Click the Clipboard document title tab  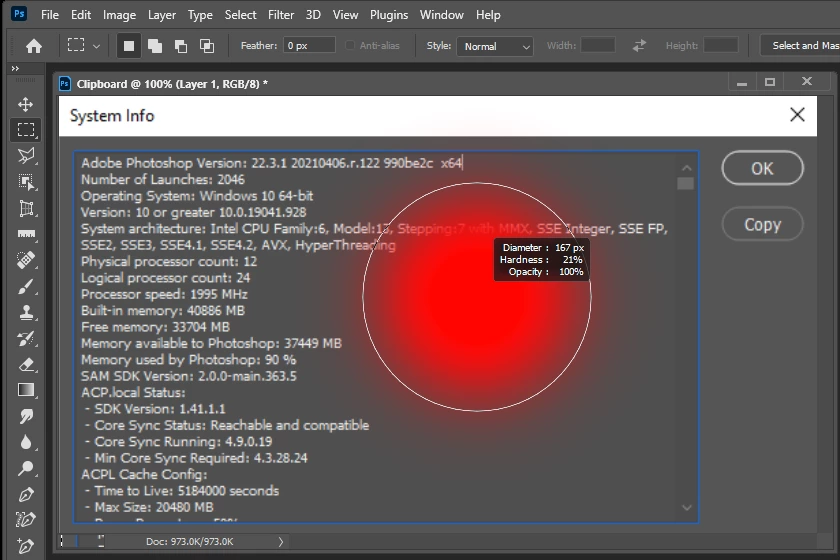(x=172, y=84)
